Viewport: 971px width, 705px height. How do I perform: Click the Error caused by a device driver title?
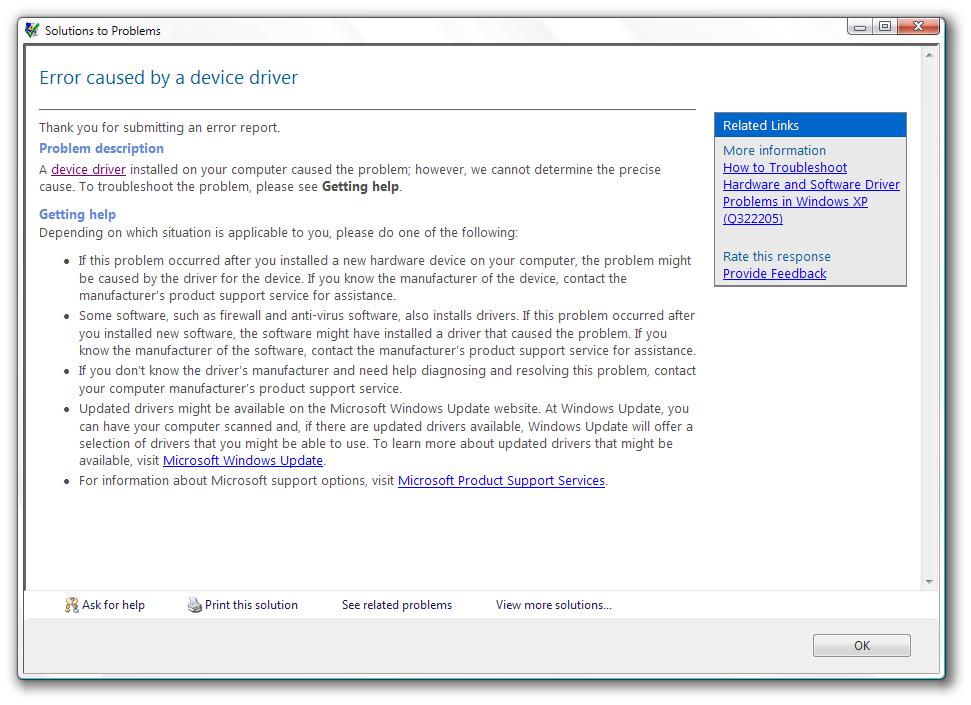[168, 77]
